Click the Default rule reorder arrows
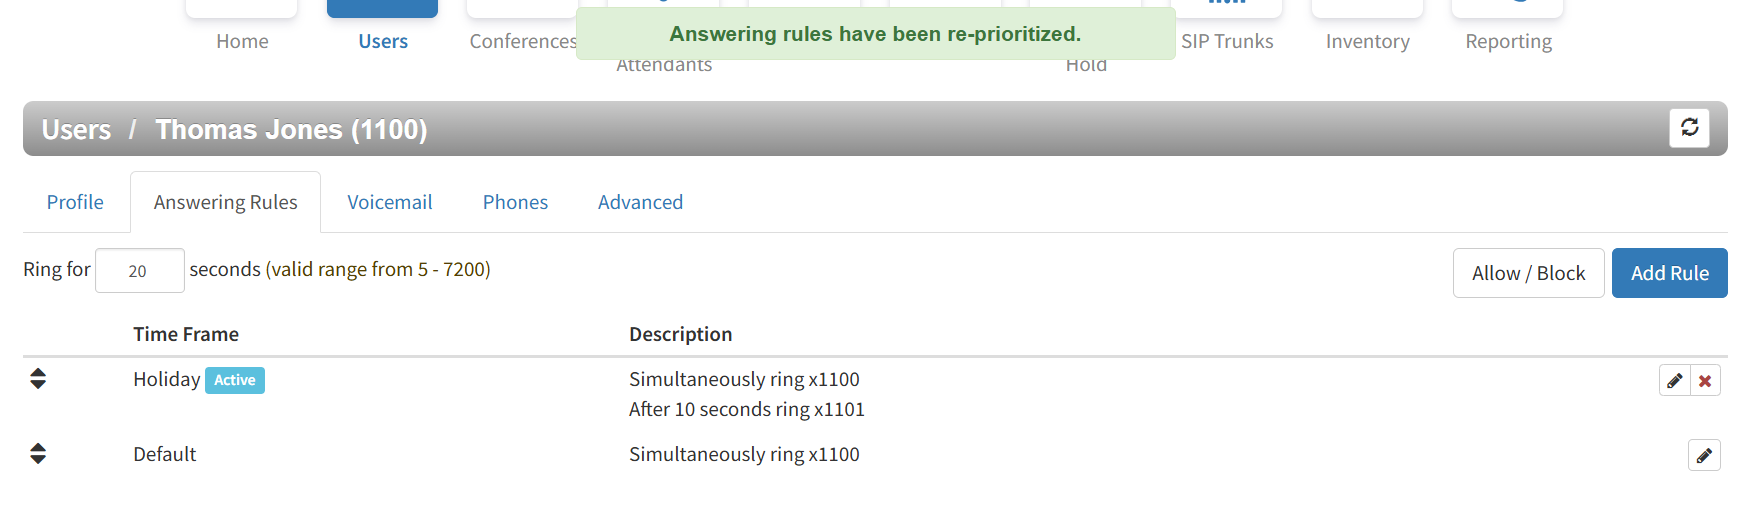The width and height of the screenshot is (1738, 514). pyautogui.click(x=38, y=454)
